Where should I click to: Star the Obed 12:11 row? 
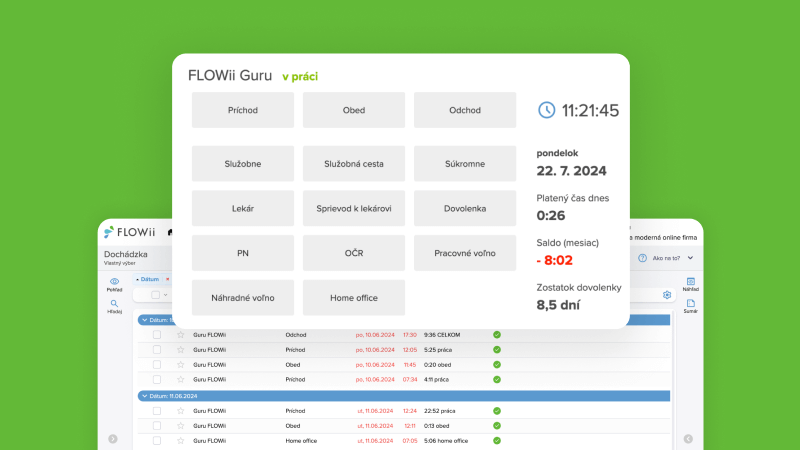point(181,425)
